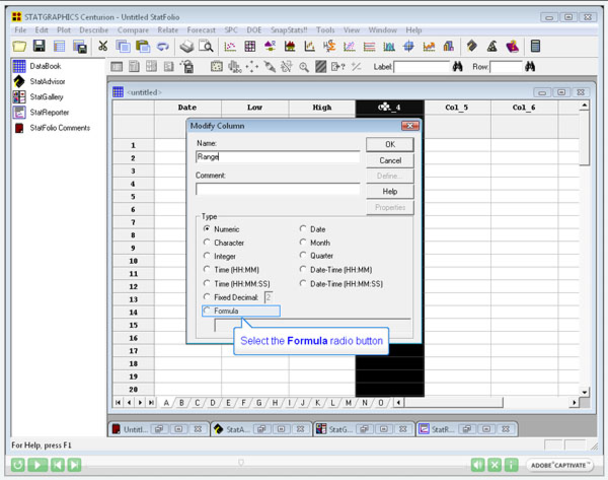
Task: Click into the Name input field
Action: click(278, 157)
